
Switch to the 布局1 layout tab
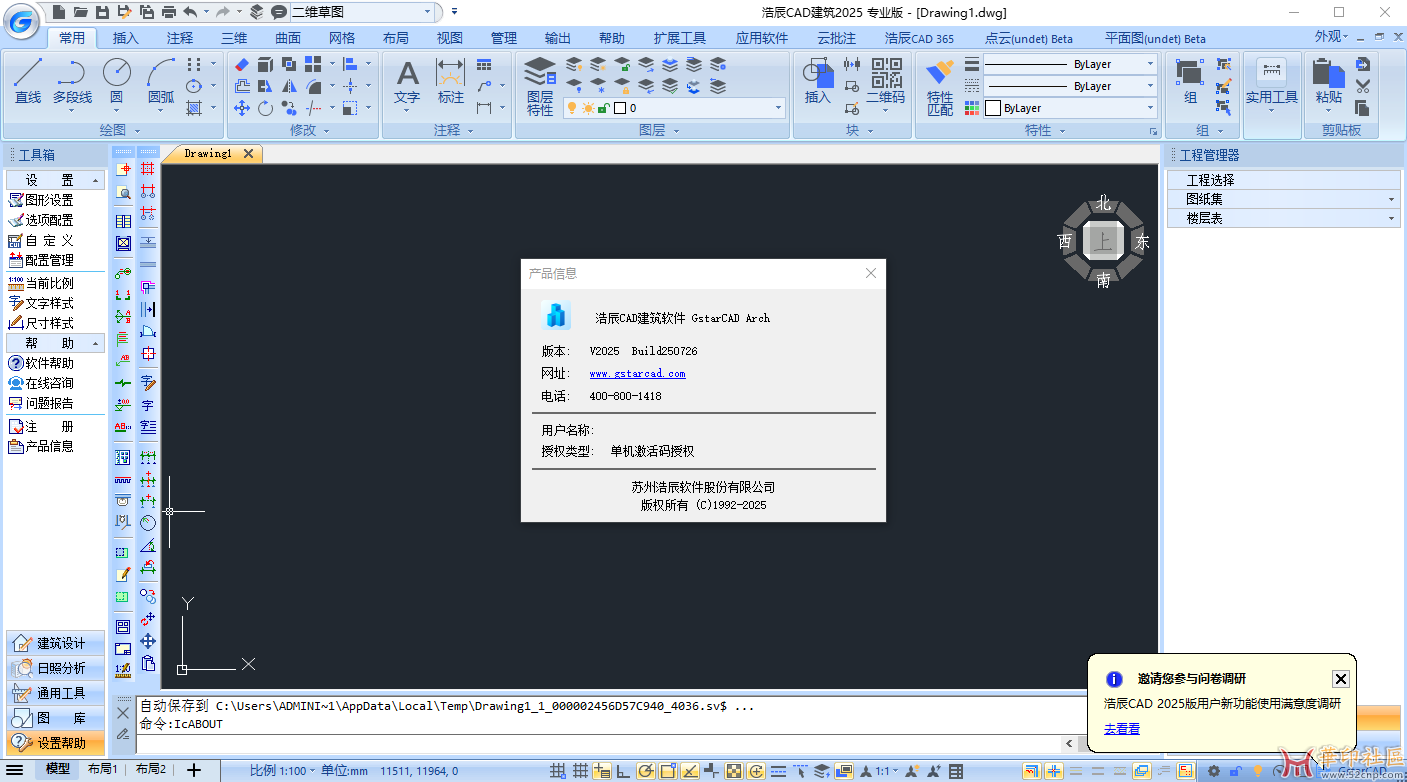pyautogui.click(x=102, y=769)
